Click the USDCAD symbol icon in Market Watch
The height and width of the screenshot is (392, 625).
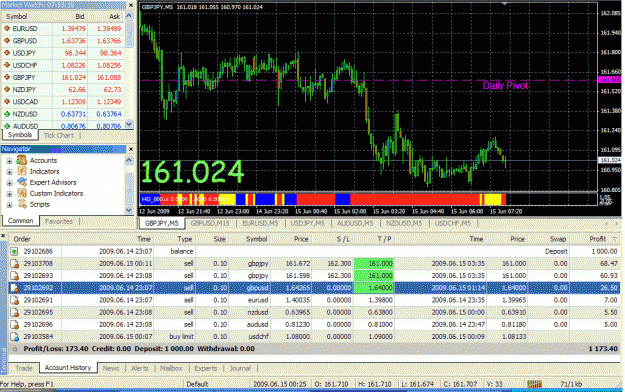click(7, 102)
